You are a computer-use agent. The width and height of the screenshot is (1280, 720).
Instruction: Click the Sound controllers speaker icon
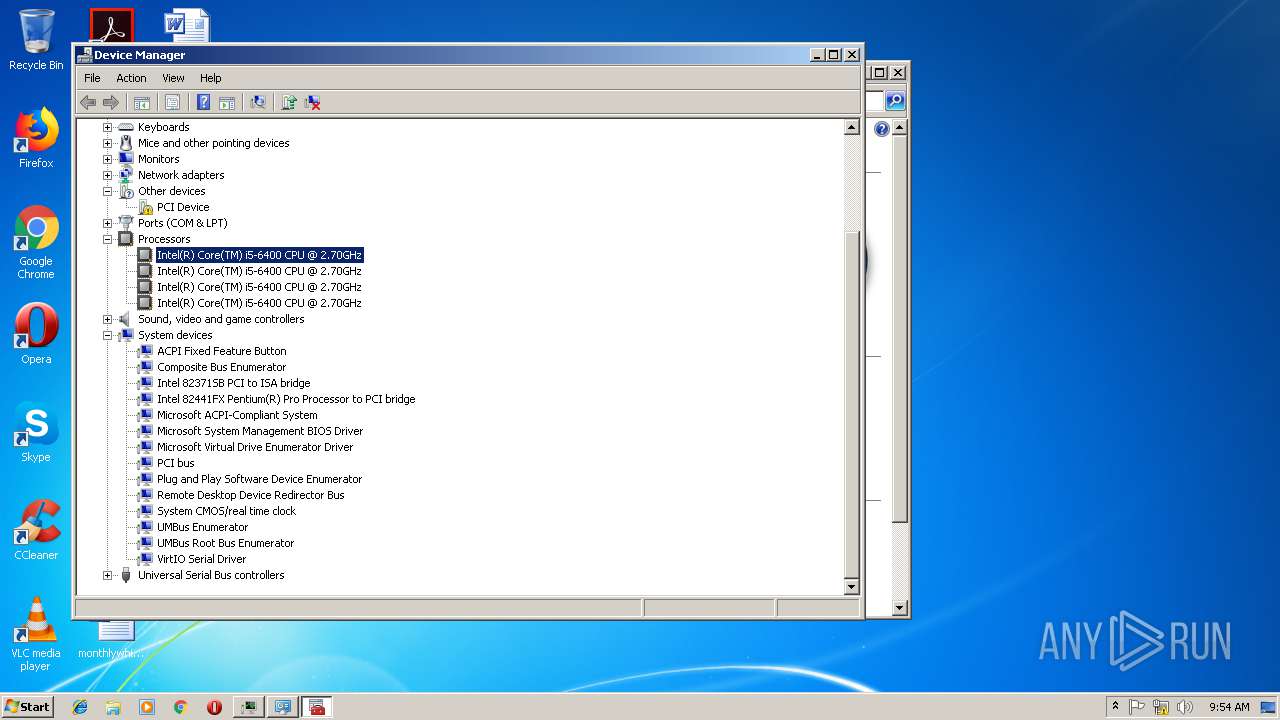[126, 319]
